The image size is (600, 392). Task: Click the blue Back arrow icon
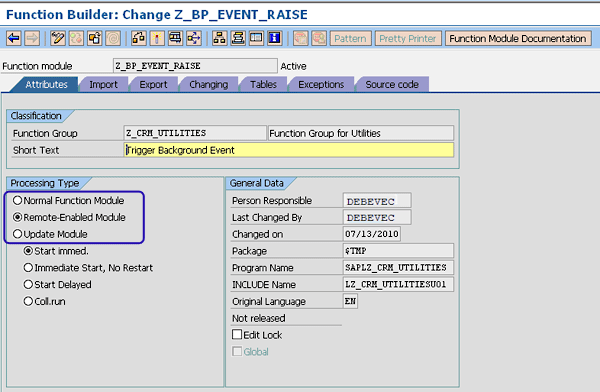14,38
